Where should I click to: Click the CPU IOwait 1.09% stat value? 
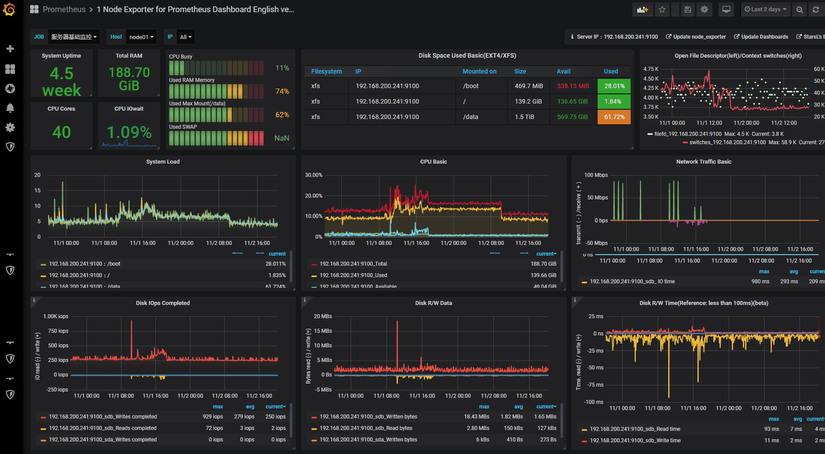pyautogui.click(x=129, y=132)
